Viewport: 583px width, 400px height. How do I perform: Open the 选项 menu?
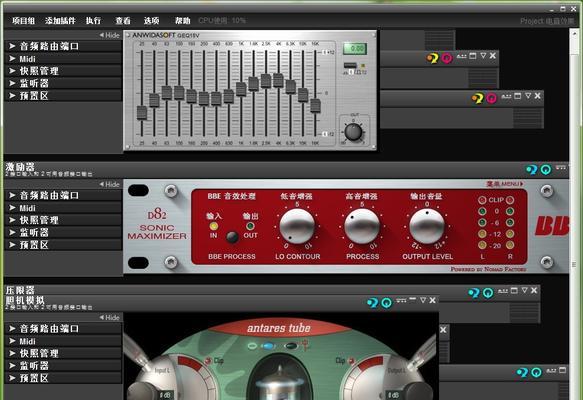152,21
